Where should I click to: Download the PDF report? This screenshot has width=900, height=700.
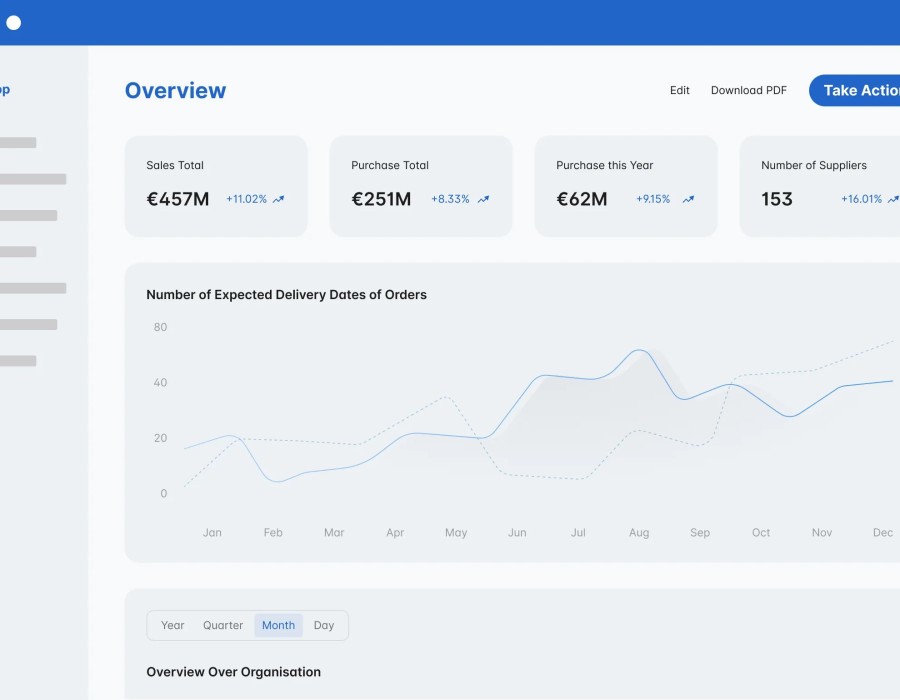(748, 90)
